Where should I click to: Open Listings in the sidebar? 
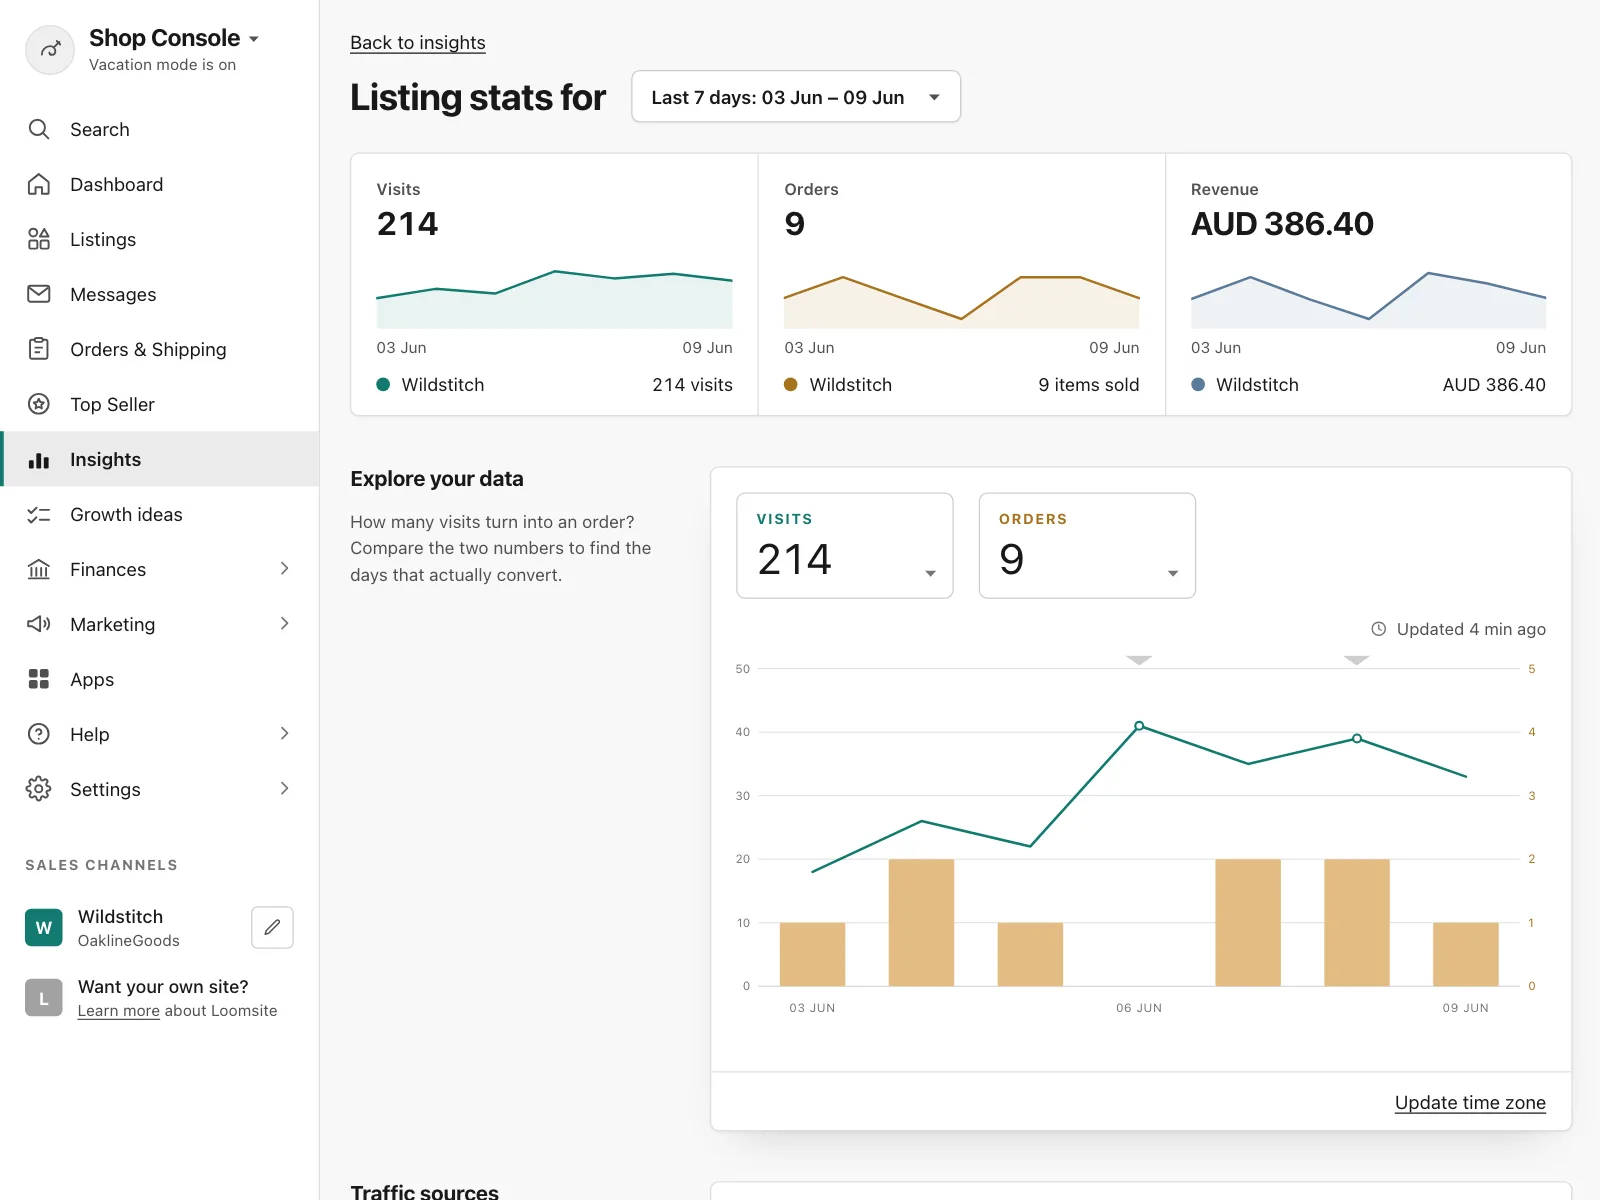(160, 239)
